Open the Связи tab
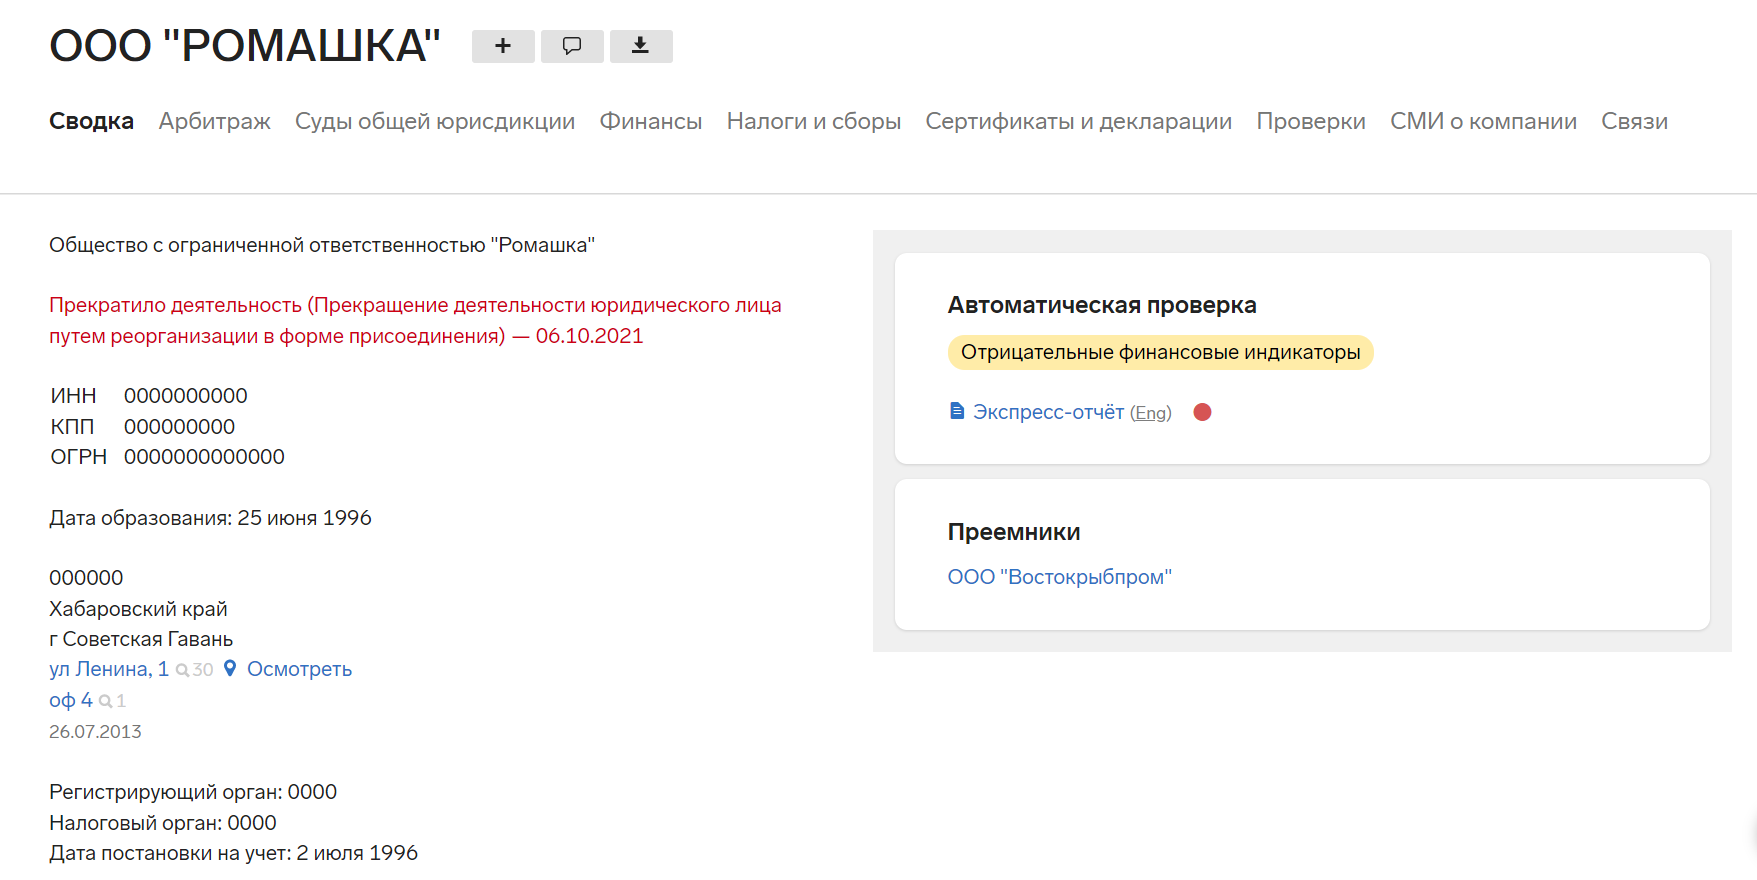This screenshot has height=880, width=1757. click(x=1634, y=121)
